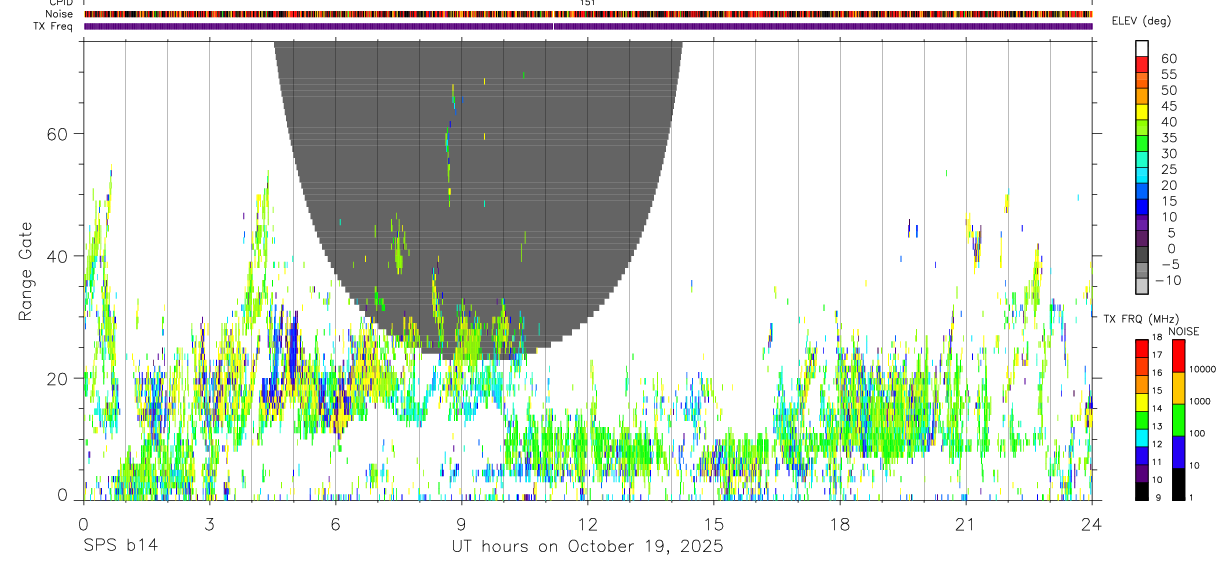Click the '24' tick label on the time axis

[x=1092, y=524]
